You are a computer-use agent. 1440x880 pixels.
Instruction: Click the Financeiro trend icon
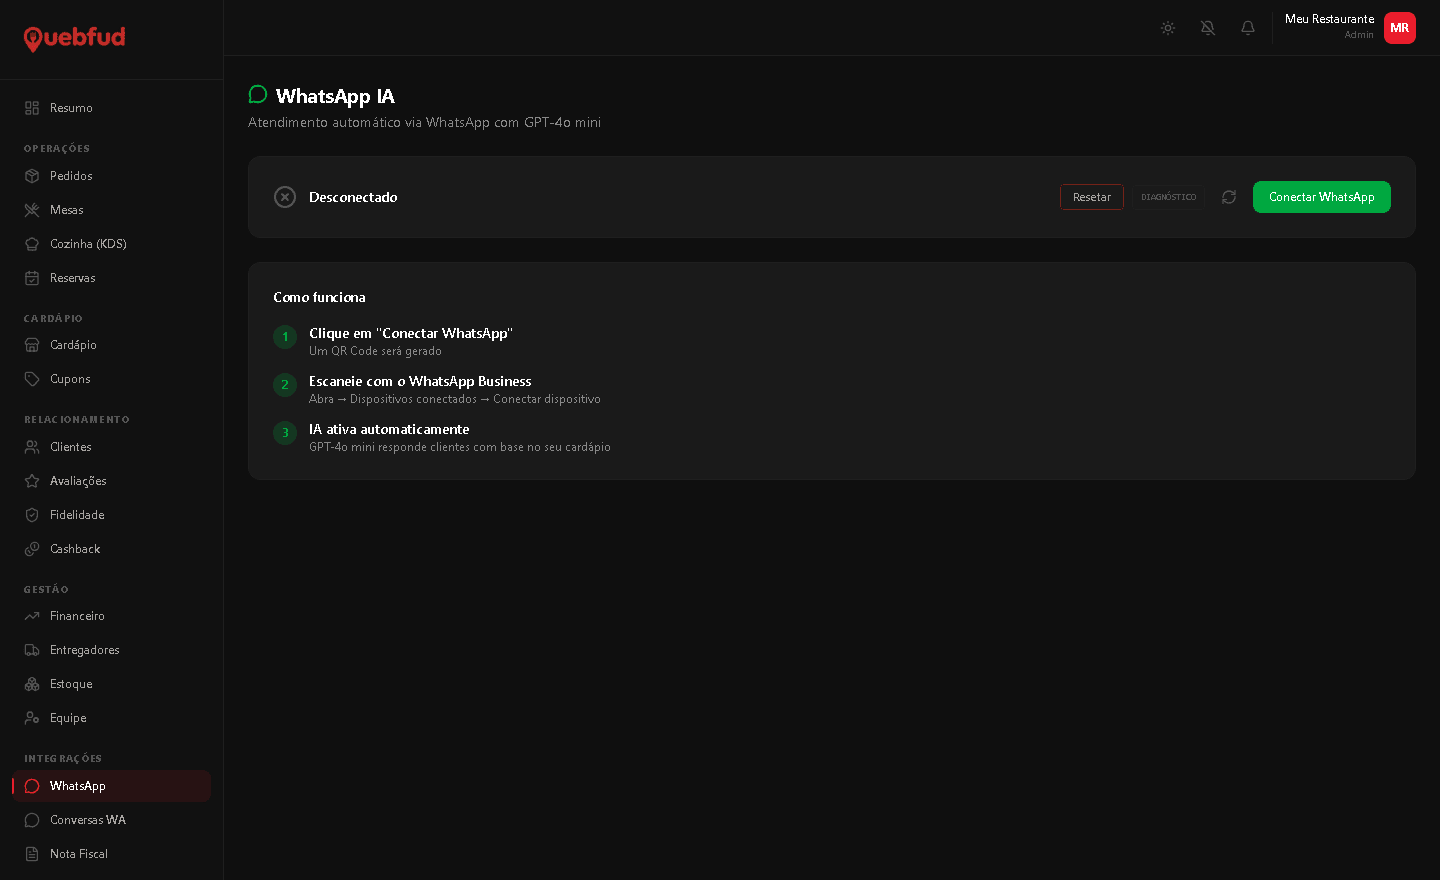[x=32, y=616]
